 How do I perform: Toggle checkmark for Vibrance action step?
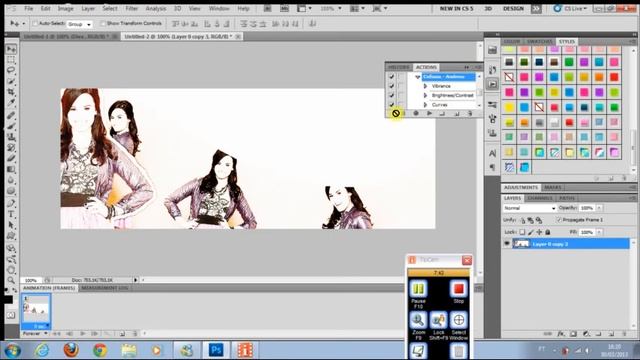[x=391, y=86]
